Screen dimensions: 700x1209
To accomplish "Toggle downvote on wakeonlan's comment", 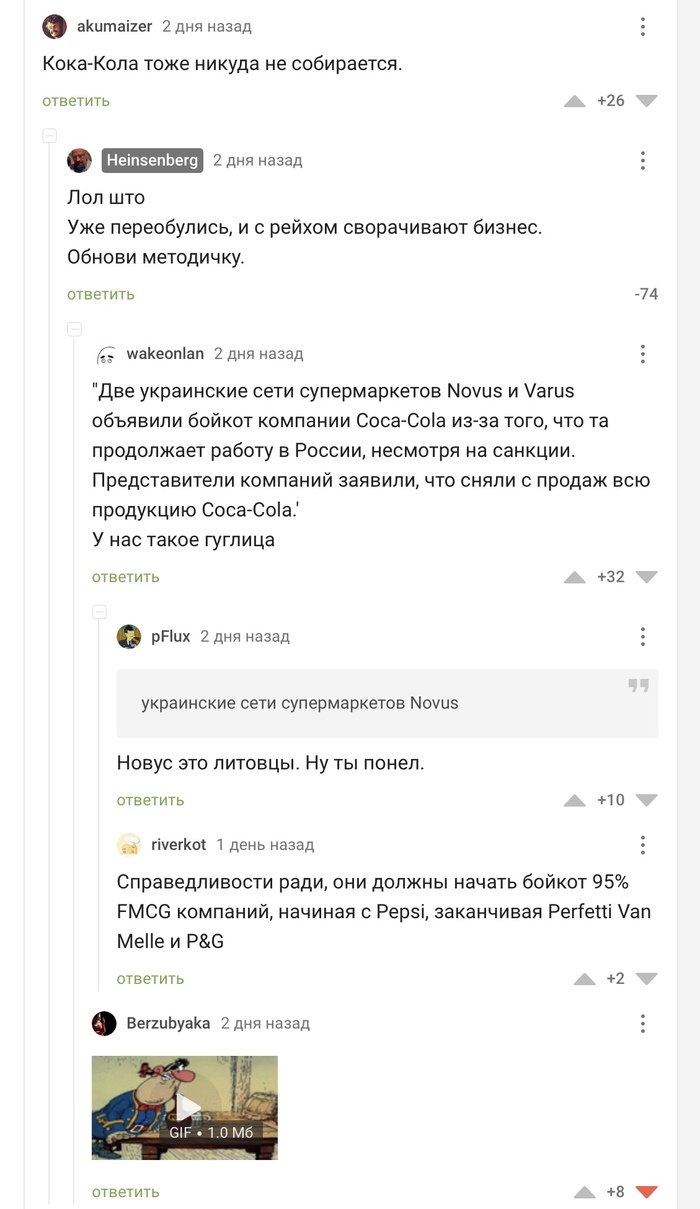I will [x=646, y=577].
